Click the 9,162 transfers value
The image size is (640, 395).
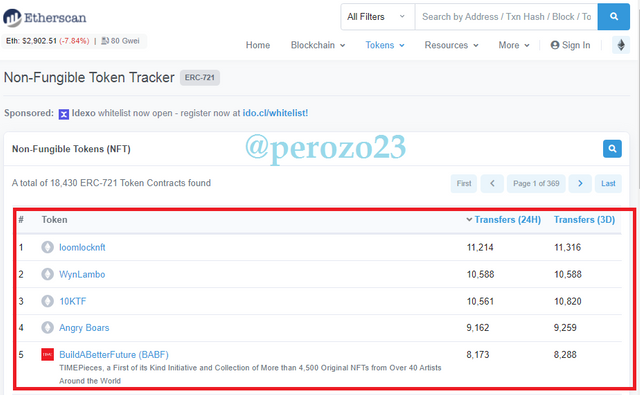pyautogui.click(x=478, y=328)
